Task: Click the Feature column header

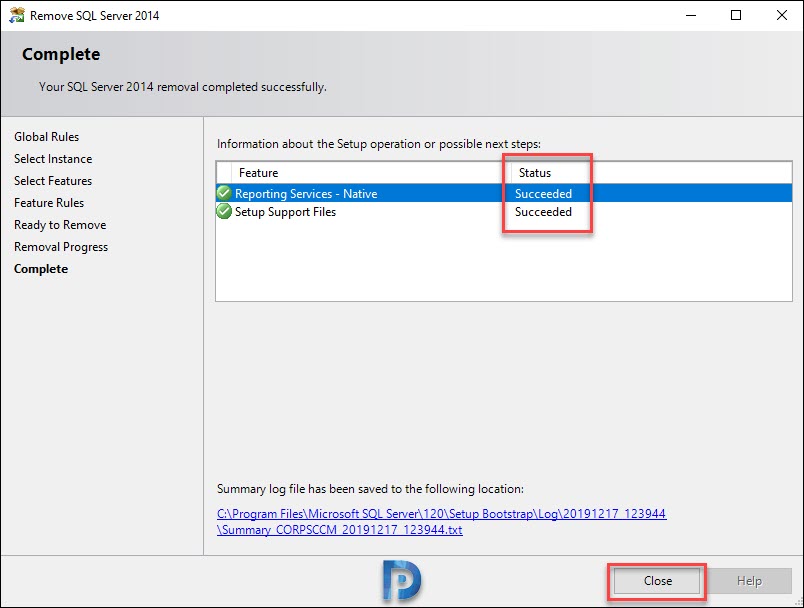Action: pos(258,173)
